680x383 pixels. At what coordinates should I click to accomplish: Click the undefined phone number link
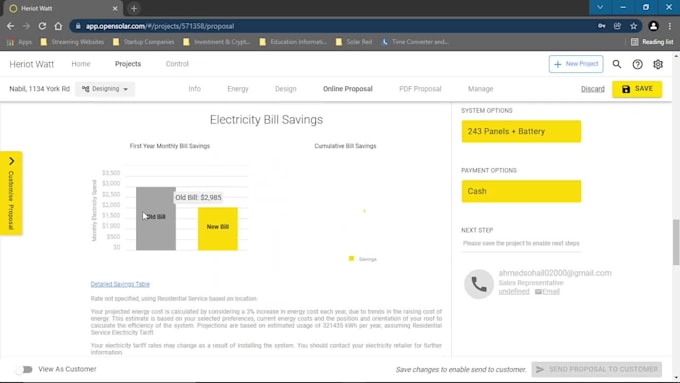(x=514, y=291)
